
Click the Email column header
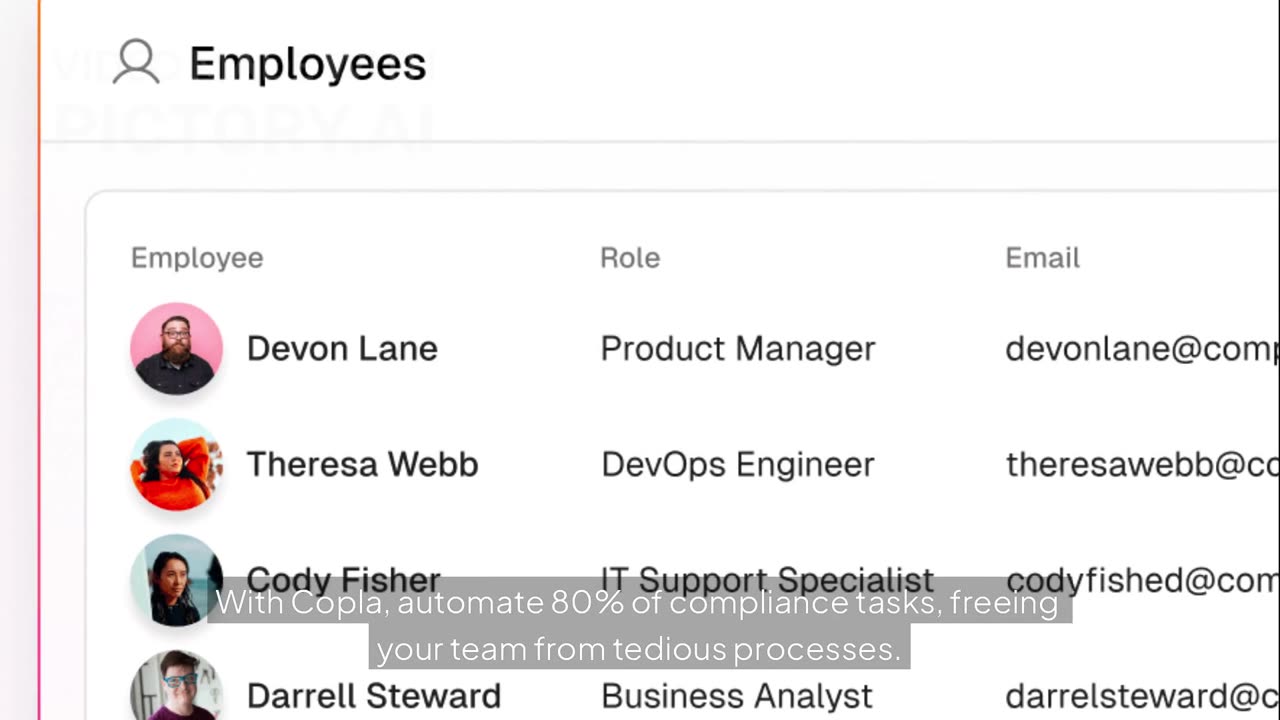pyautogui.click(x=1042, y=258)
